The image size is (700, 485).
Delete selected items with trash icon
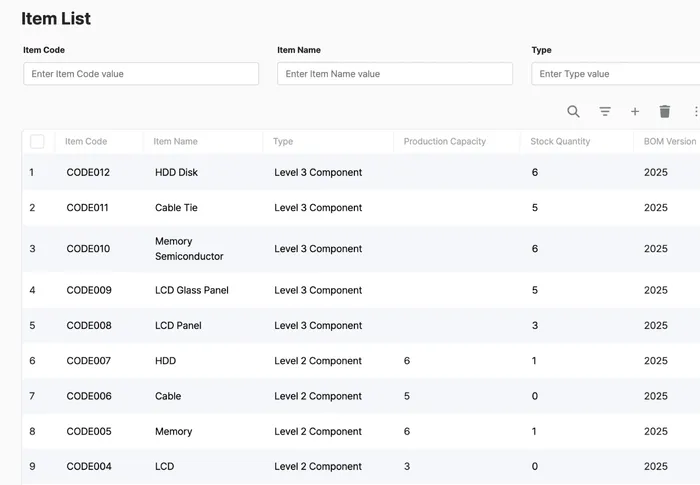[664, 111]
